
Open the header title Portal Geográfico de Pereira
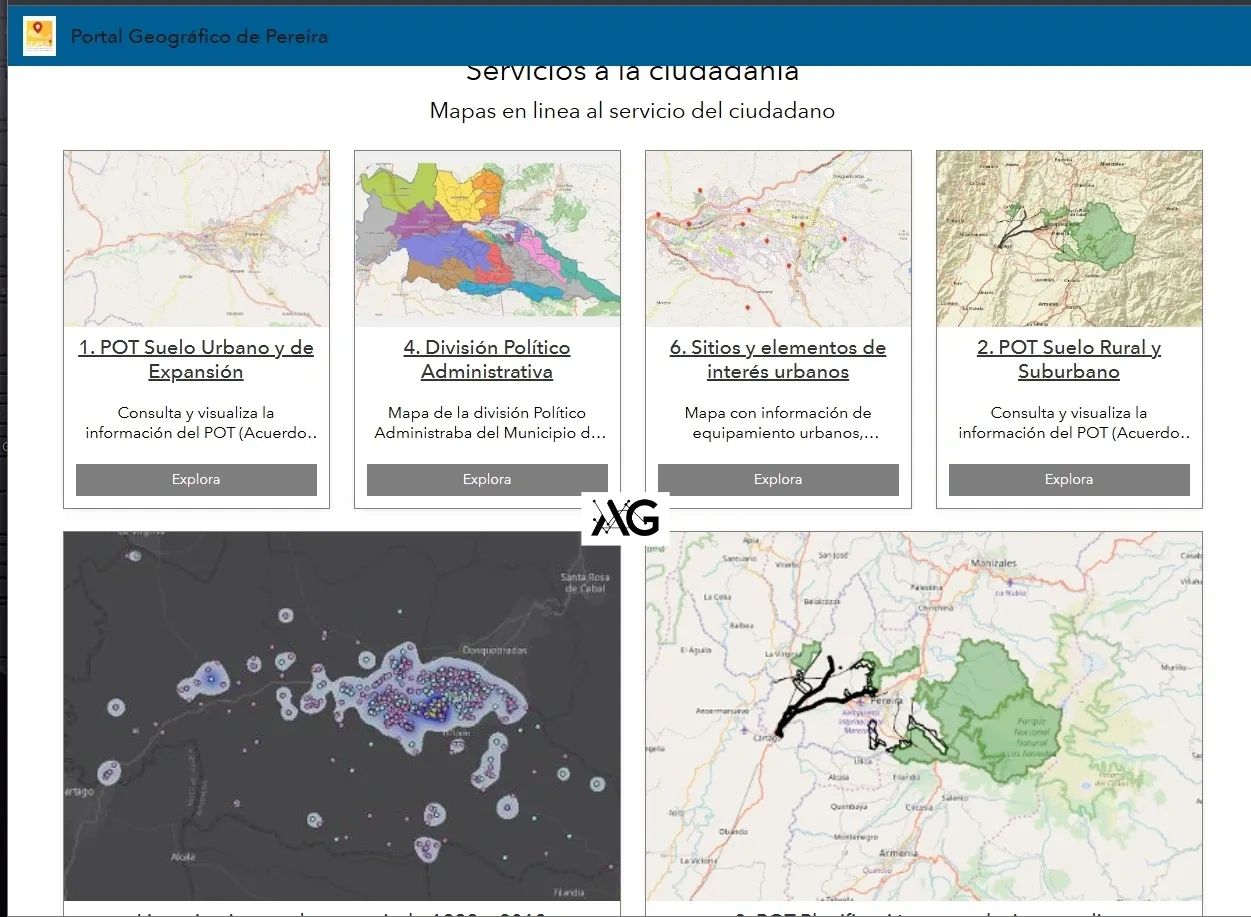pyautogui.click(x=198, y=36)
